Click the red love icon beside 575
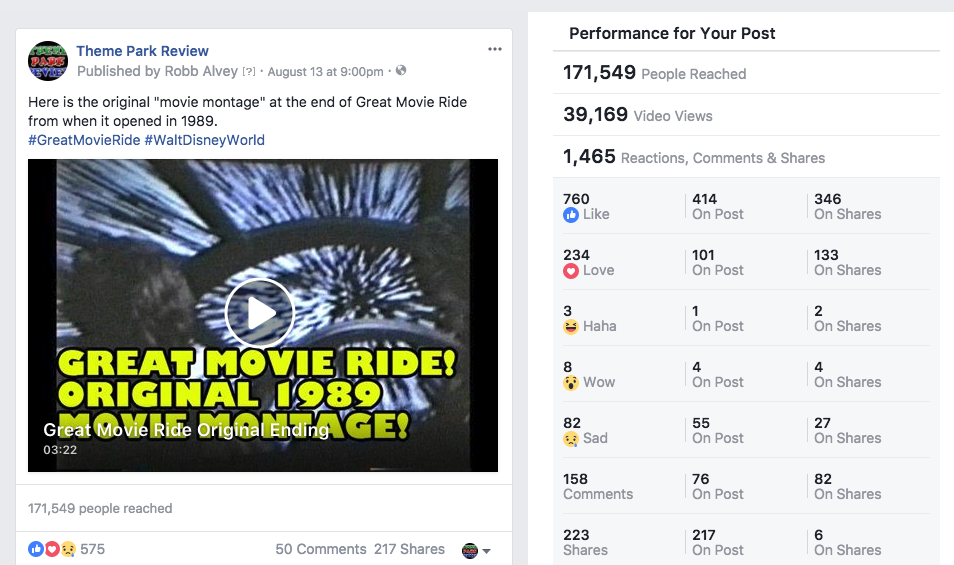954x565 pixels. pos(52,549)
